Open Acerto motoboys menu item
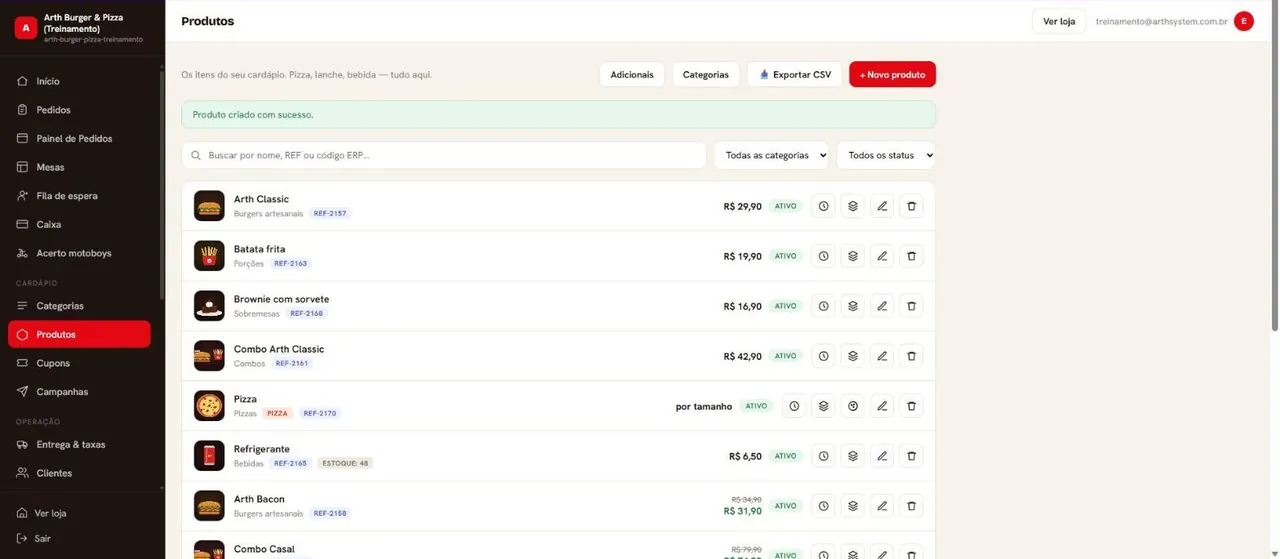 coord(79,253)
